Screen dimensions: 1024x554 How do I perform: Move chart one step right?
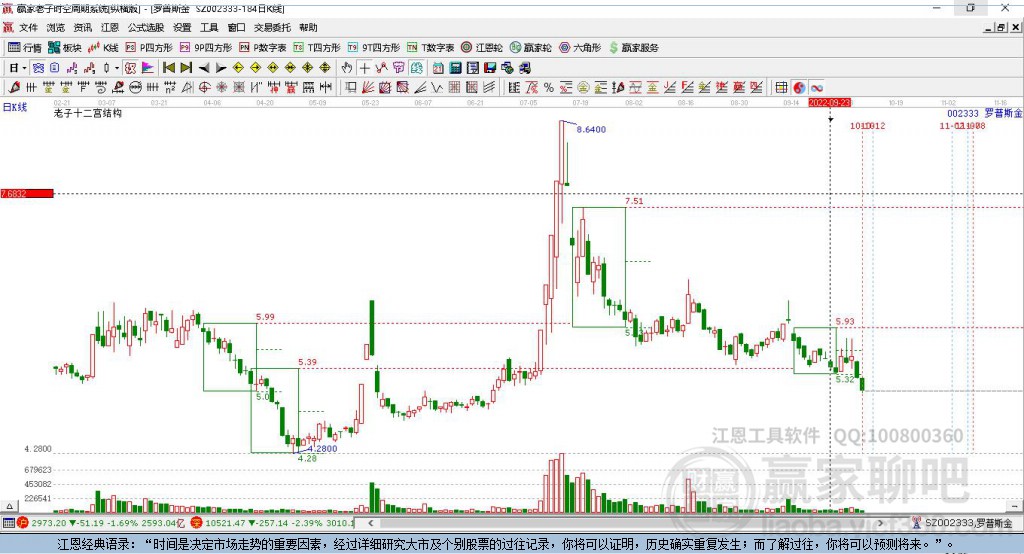[221, 68]
